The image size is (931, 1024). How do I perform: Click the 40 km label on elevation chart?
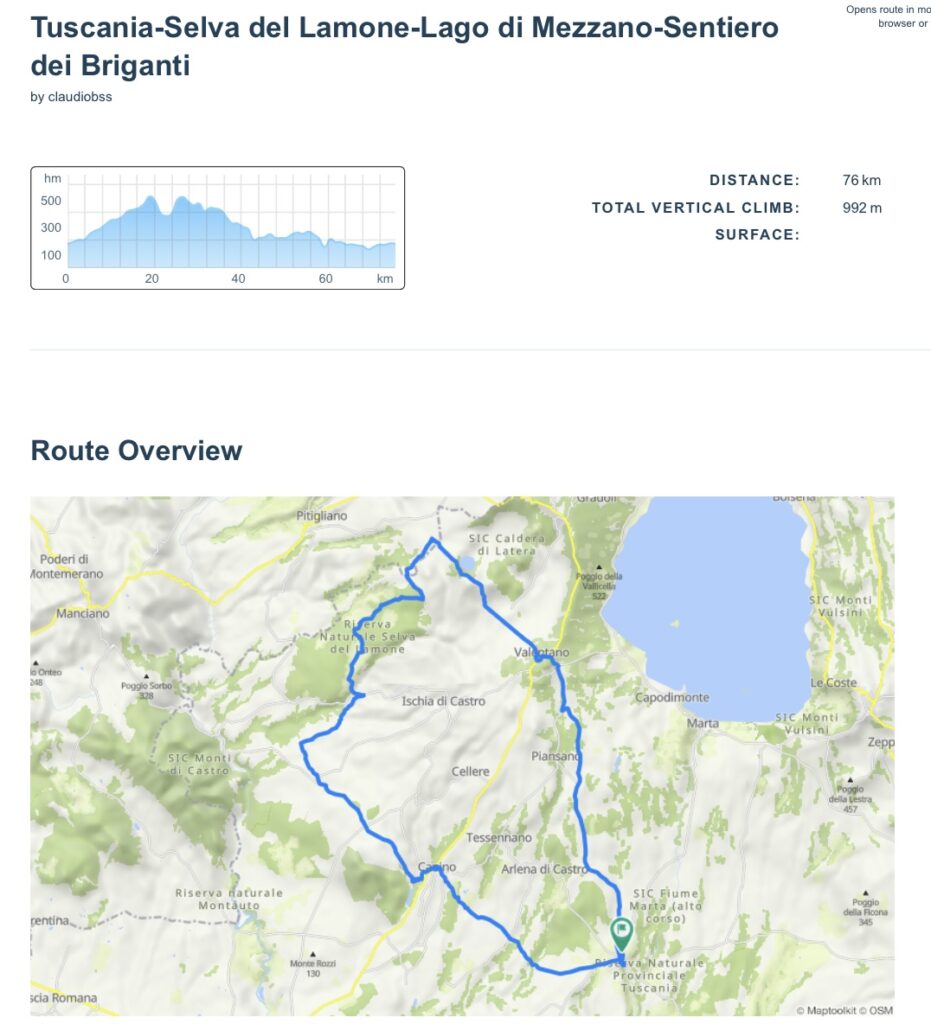click(238, 279)
